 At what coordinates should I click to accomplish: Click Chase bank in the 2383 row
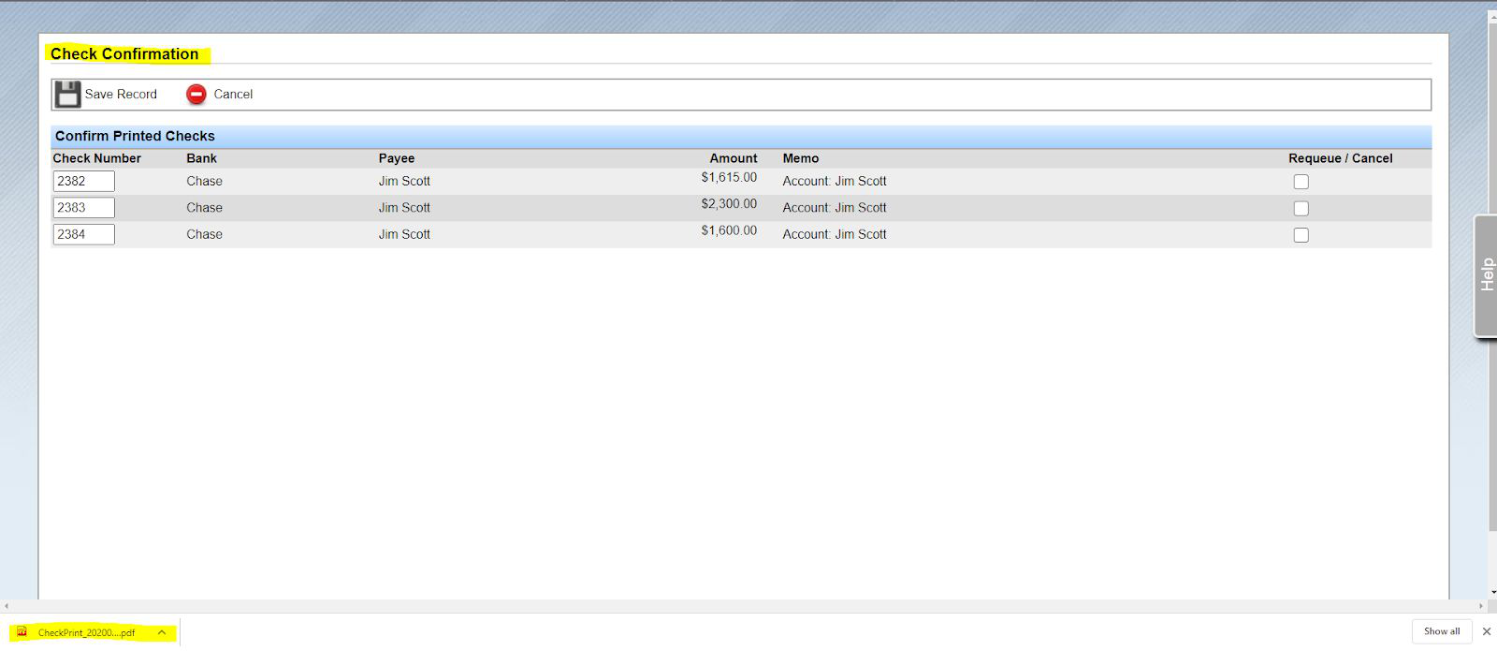[204, 208]
